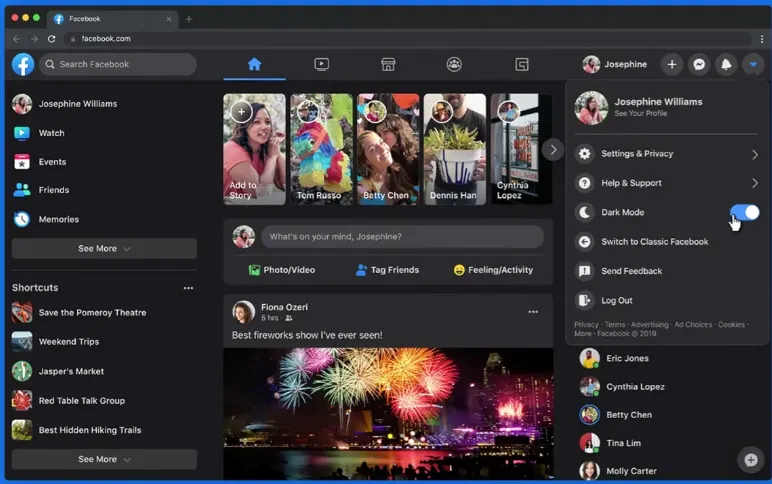
Task: Expand See More under Shortcuts
Action: (104, 459)
